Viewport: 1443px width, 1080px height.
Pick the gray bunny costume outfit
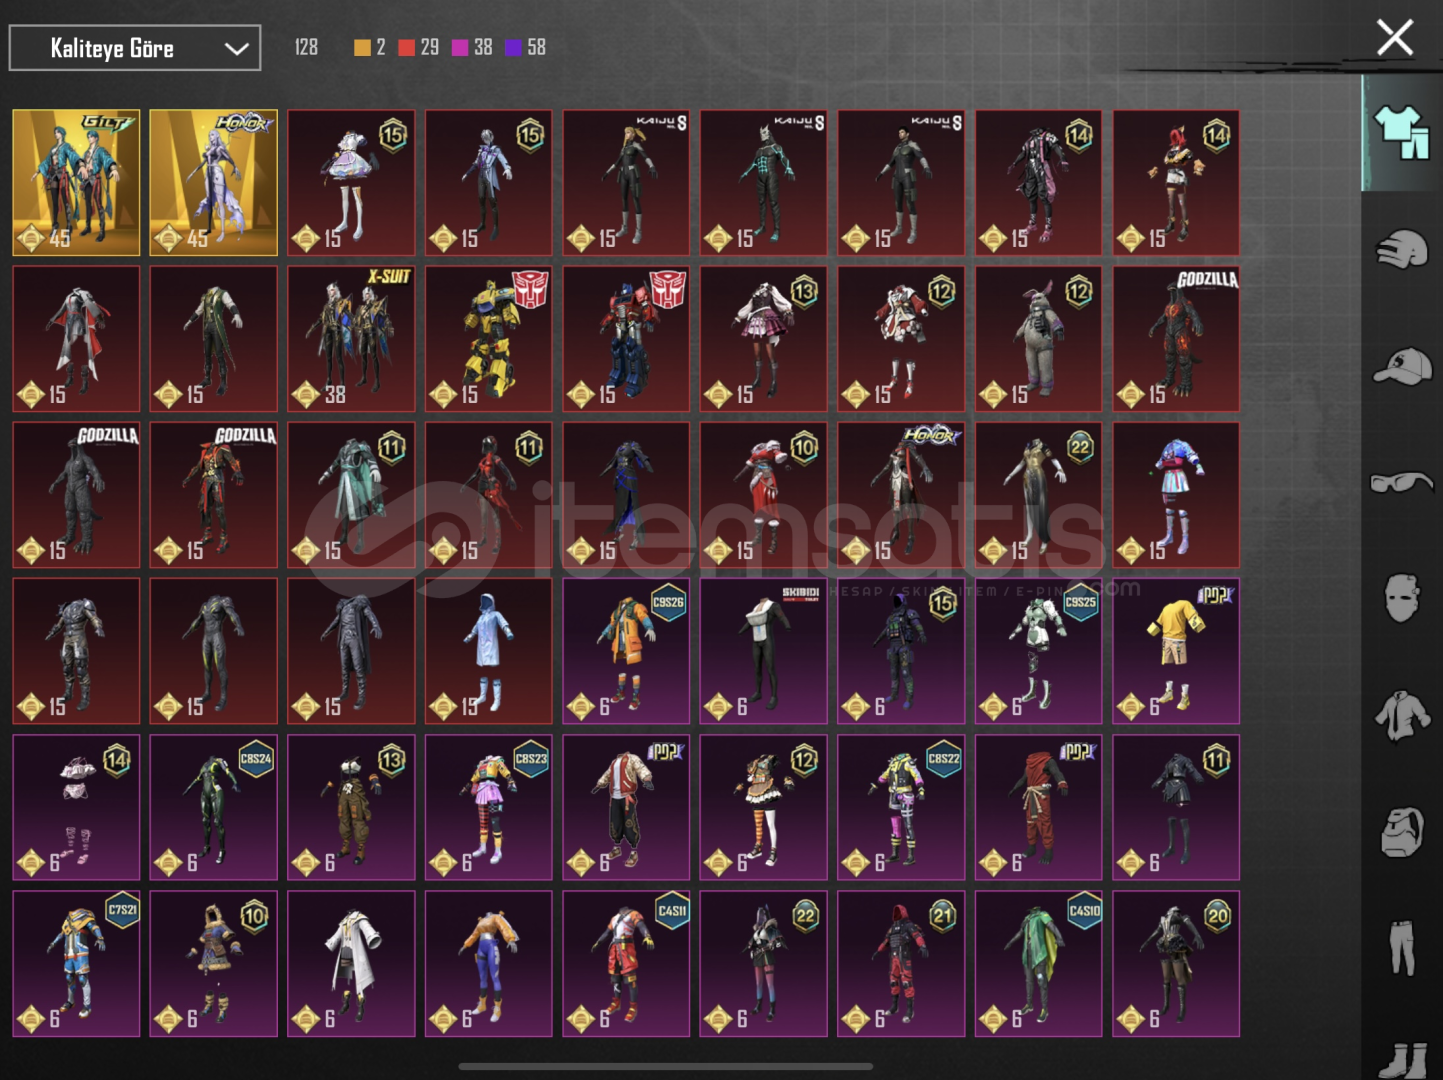pyautogui.click(x=1039, y=339)
